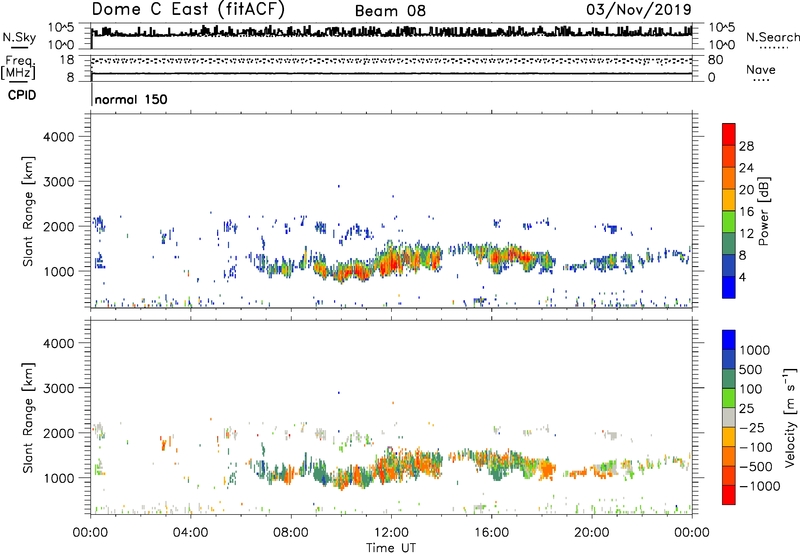This screenshot has height=554, width=800.
Task: Select the 'Power [dB]' colorbar label
Action: (x=763, y=211)
